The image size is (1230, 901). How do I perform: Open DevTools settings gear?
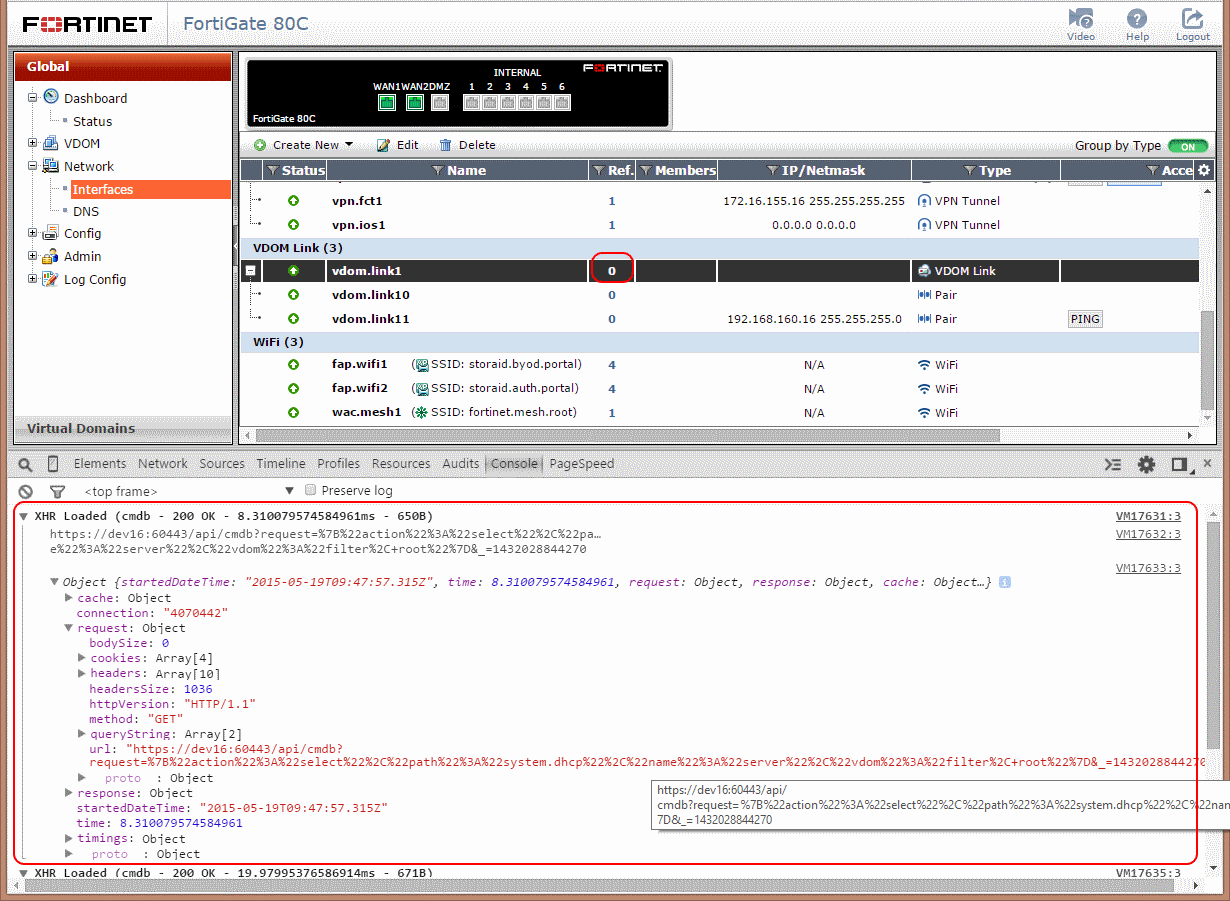1147,464
